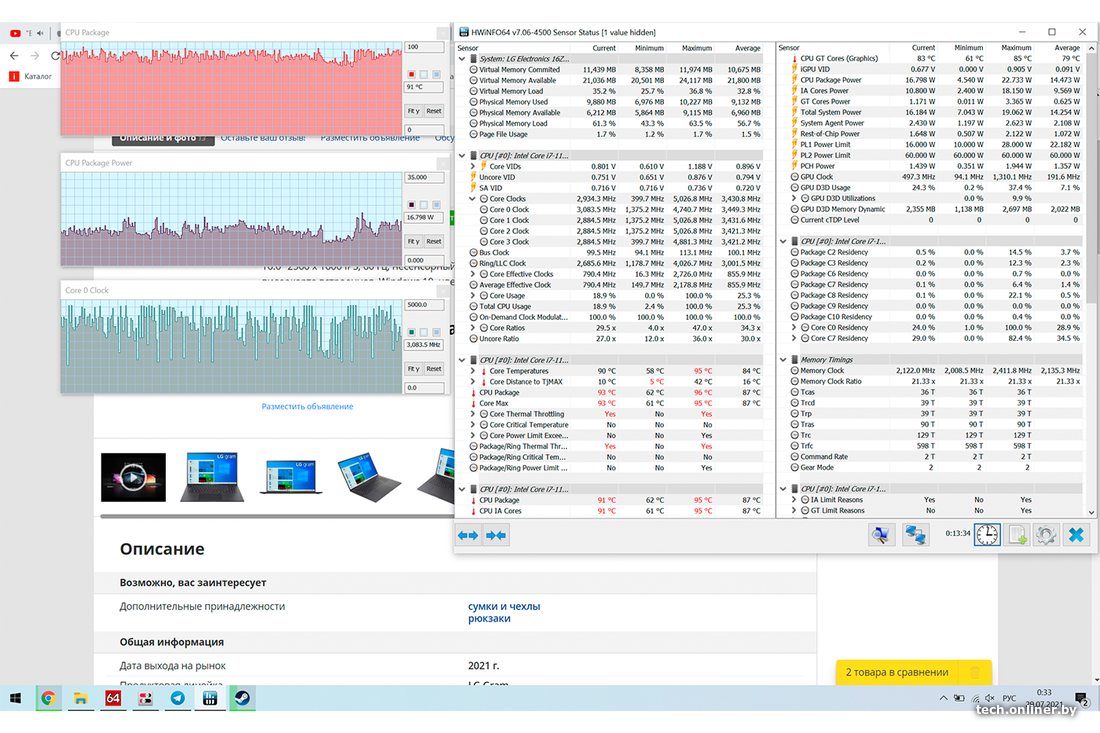The width and height of the screenshot is (1100, 733).
Task: Open the sensor search magnifier icon
Action: 880,535
